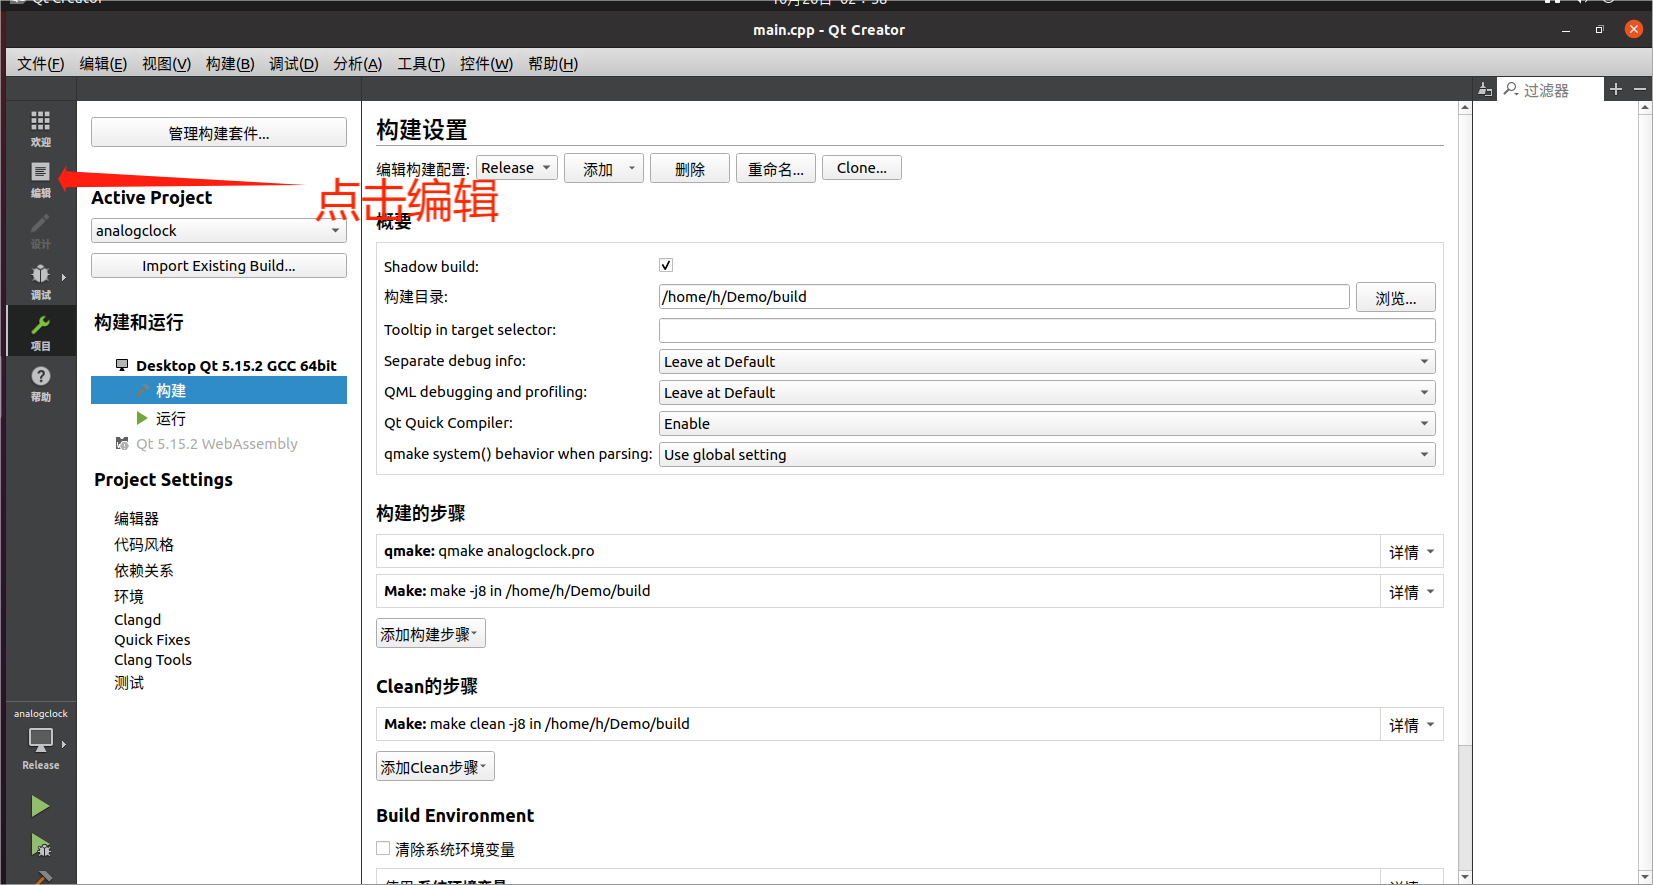Screen dimensions: 1653x885
Task: Click the 浏览... button
Action: click(1396, 298)
